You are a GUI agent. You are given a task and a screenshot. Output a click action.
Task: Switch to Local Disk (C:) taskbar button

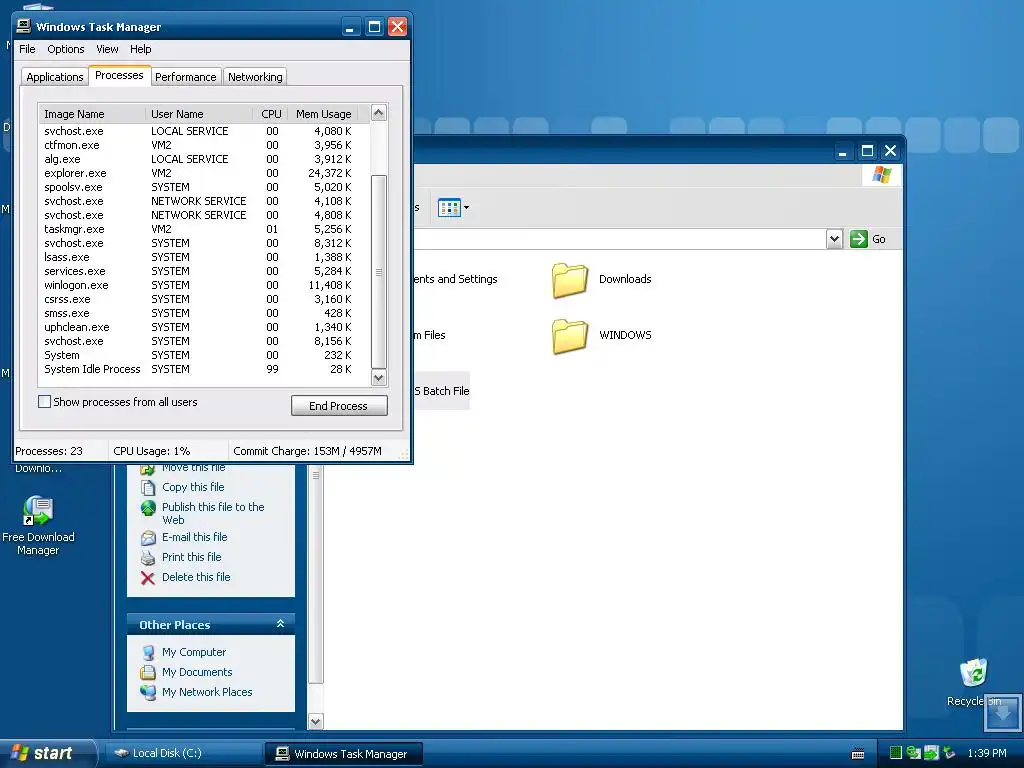coord(183,753)
